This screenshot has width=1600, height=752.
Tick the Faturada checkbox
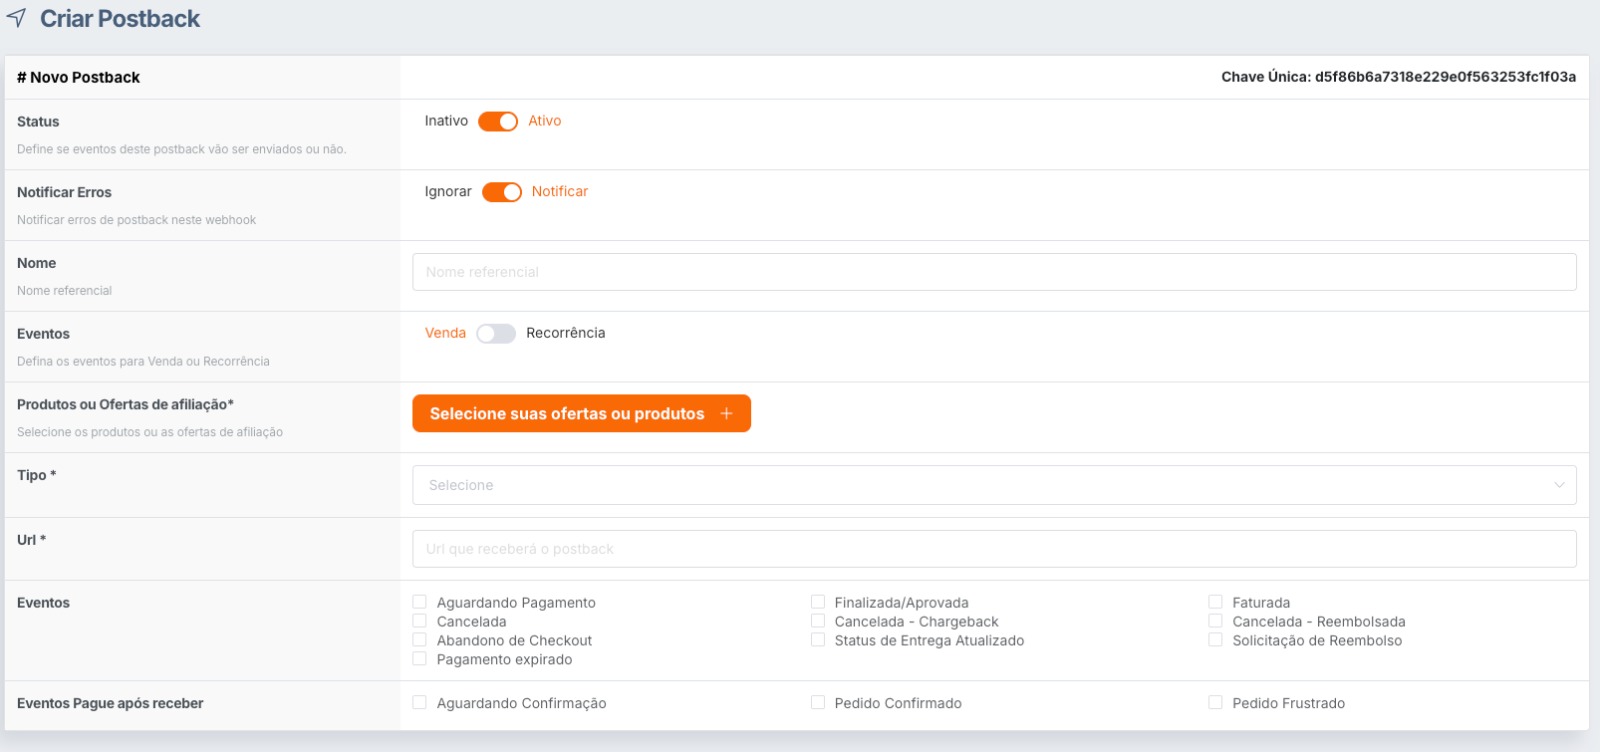pyautogui.click(x=1216, y=602)
